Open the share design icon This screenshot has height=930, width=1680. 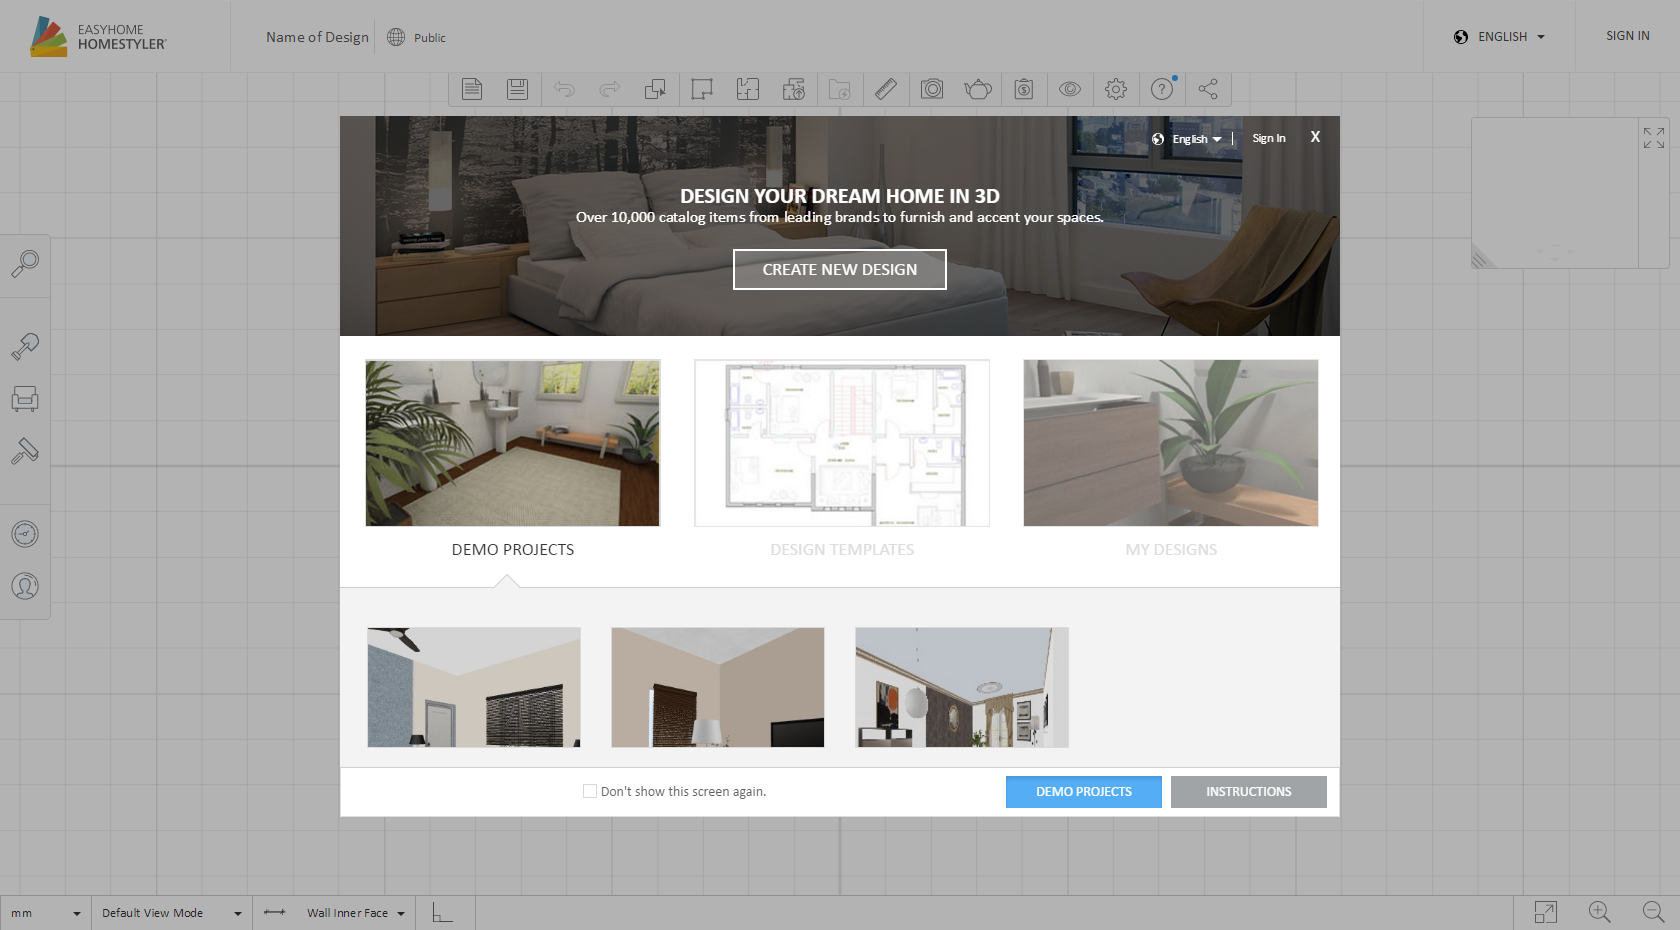click(1208, 89)
